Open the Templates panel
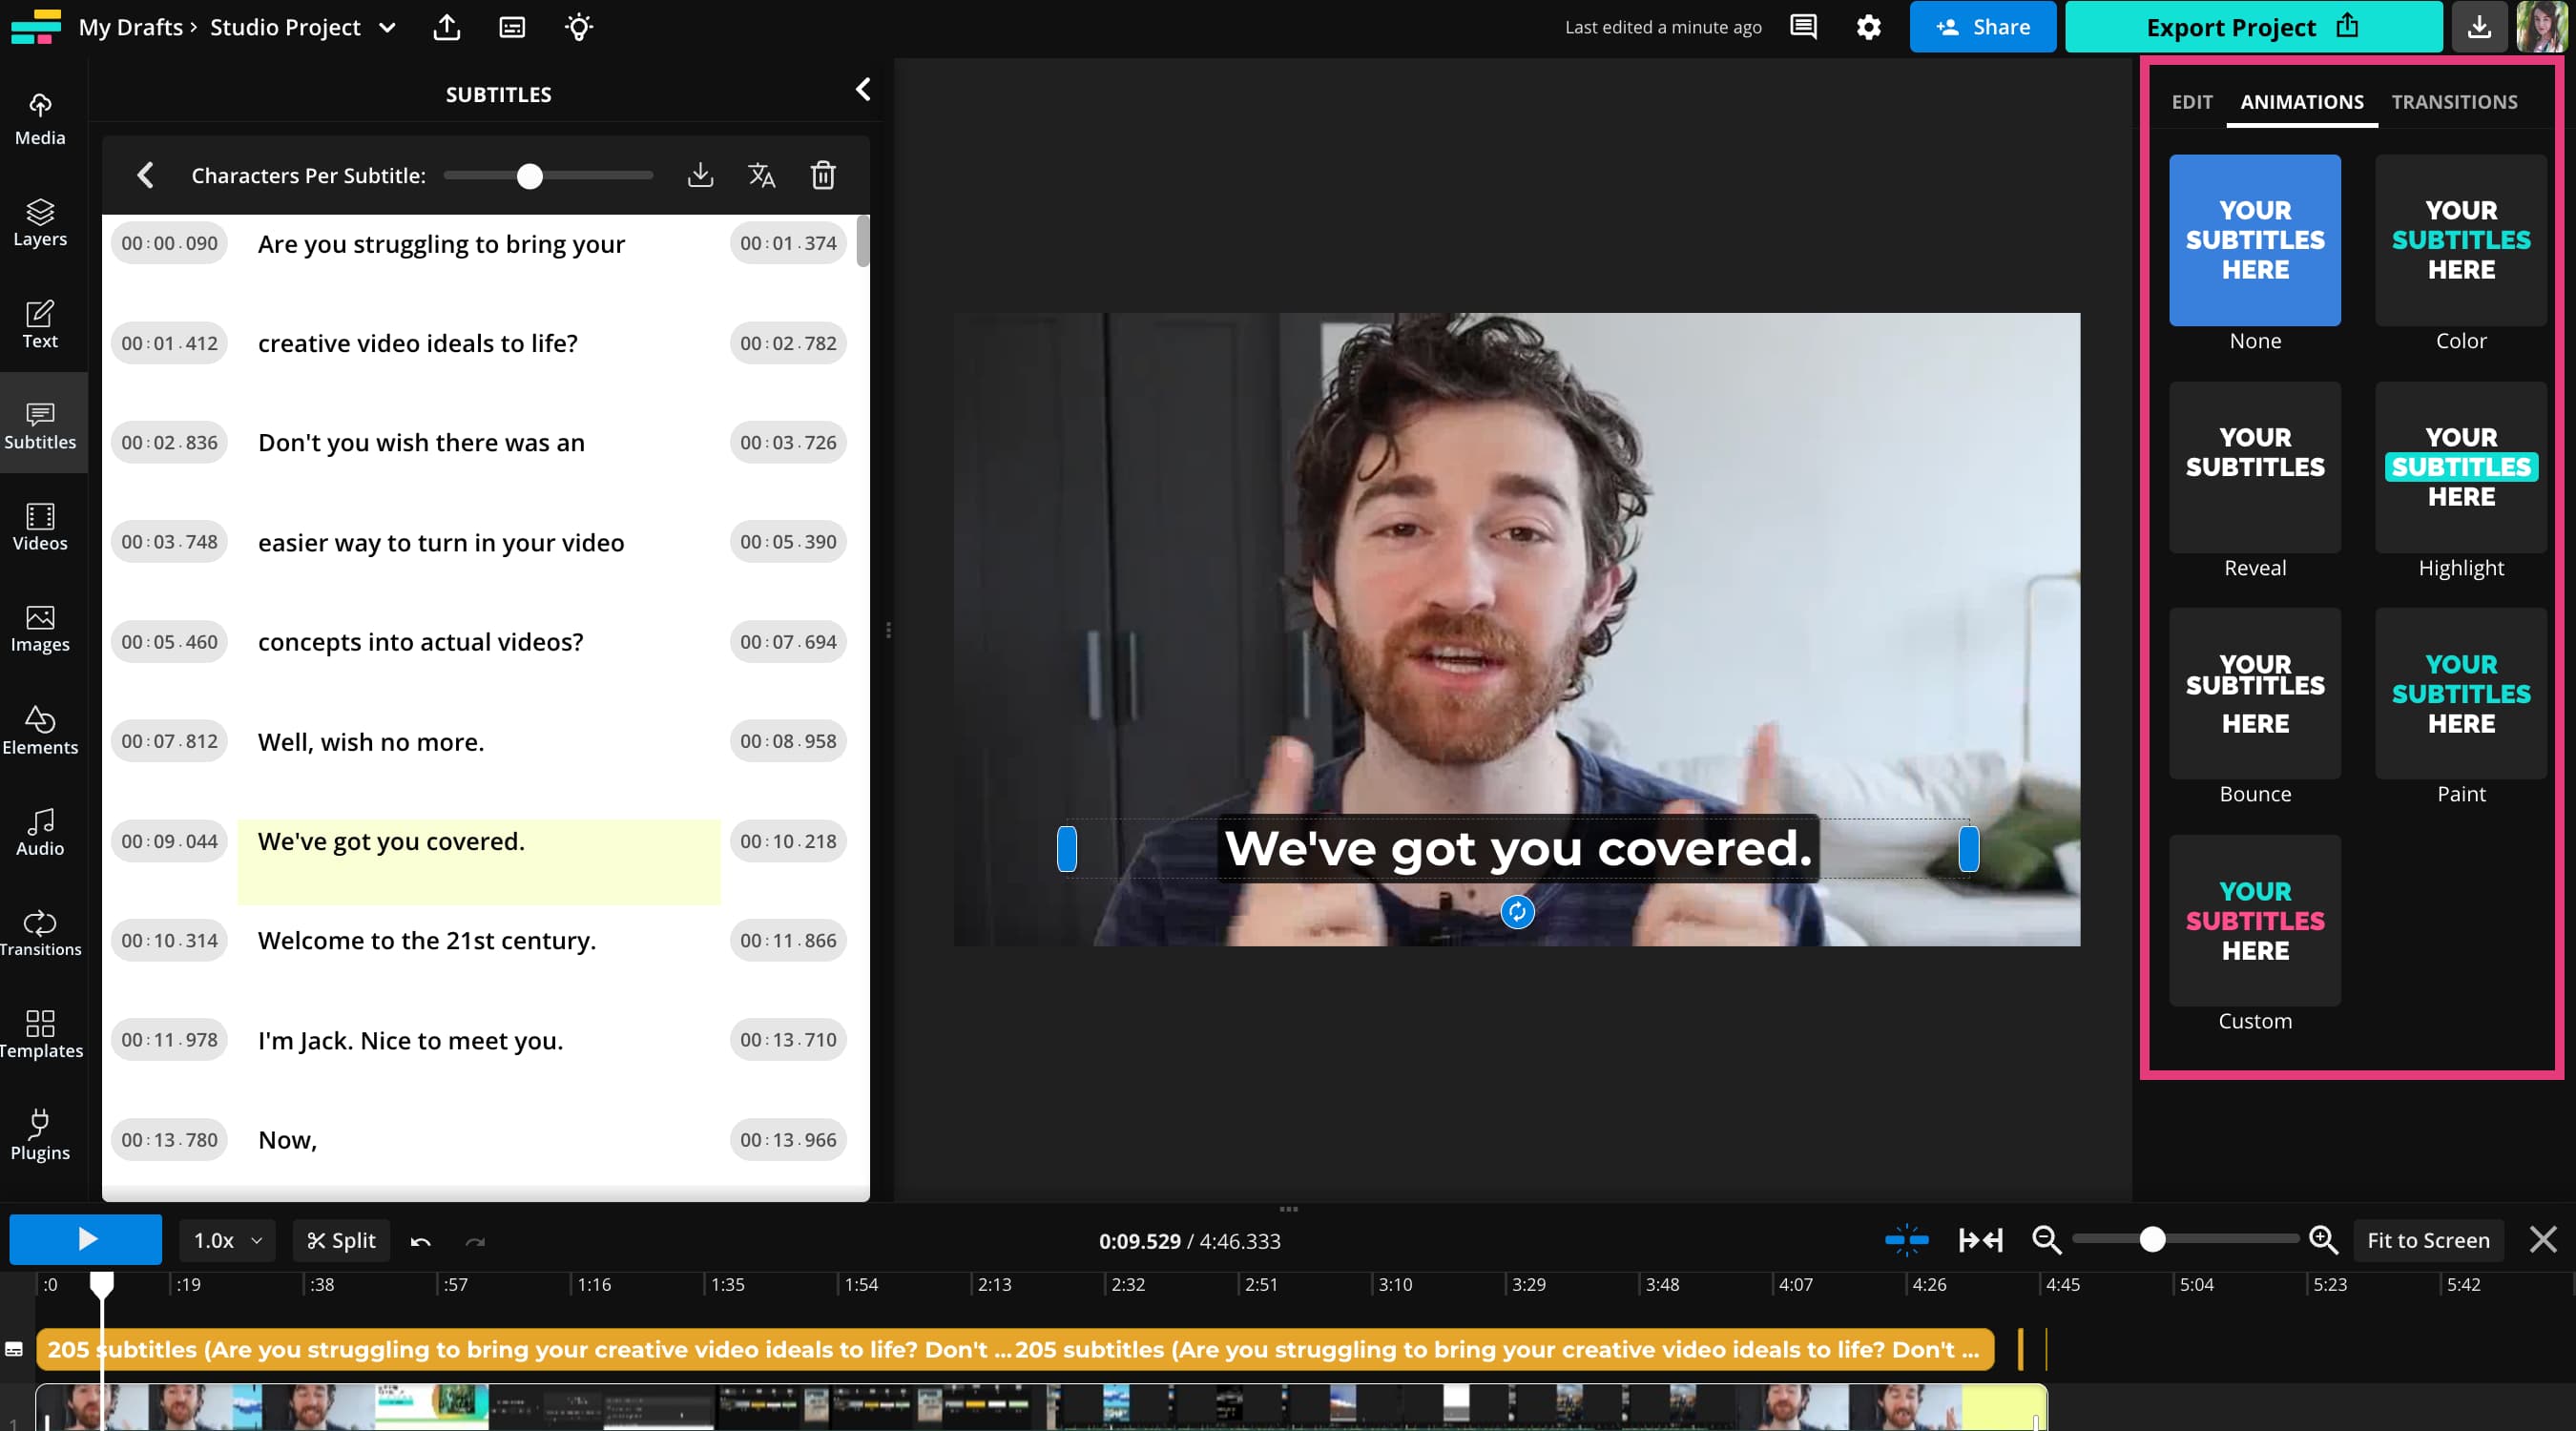This screenshot has width=2576, height=1431. click(x=41, y=1035)
